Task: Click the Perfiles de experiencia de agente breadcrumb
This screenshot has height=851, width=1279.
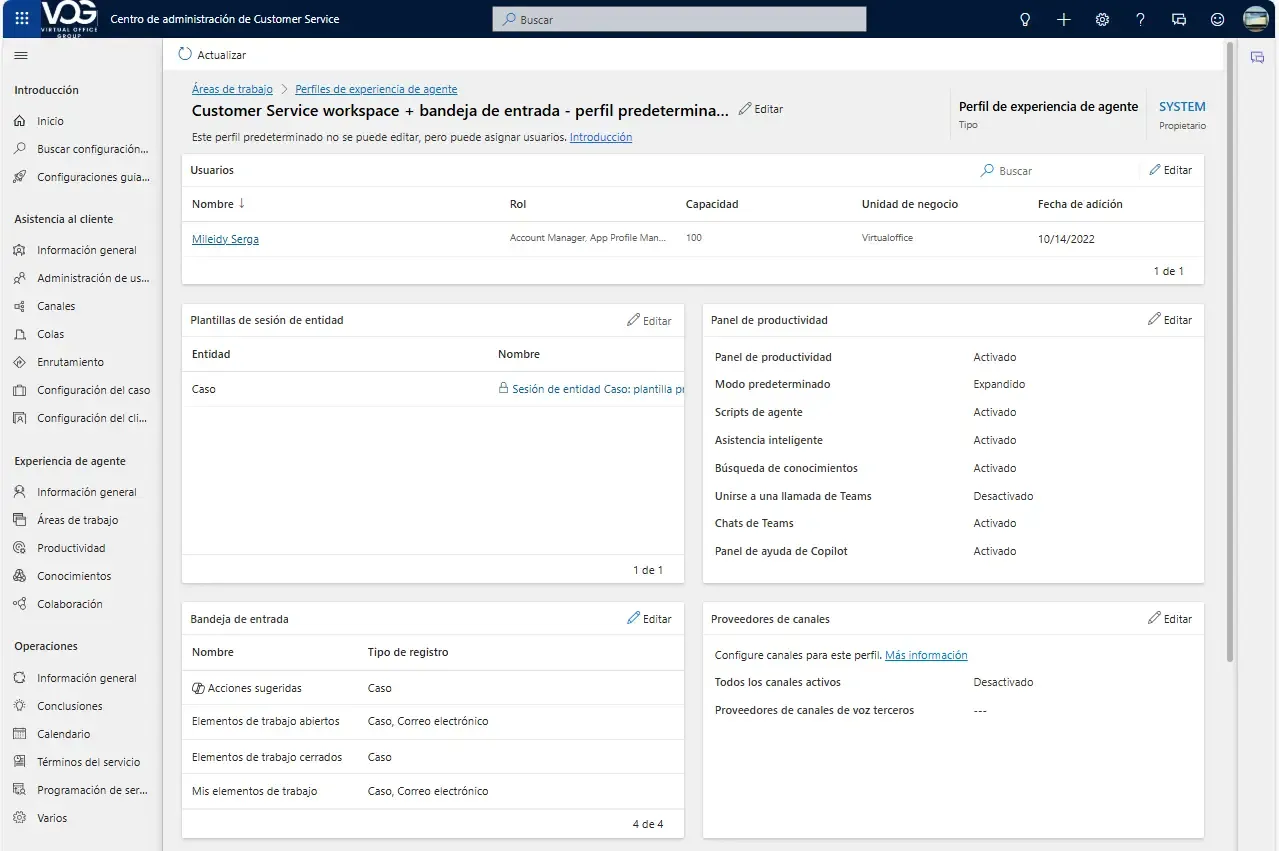Action: coord(376,89)
